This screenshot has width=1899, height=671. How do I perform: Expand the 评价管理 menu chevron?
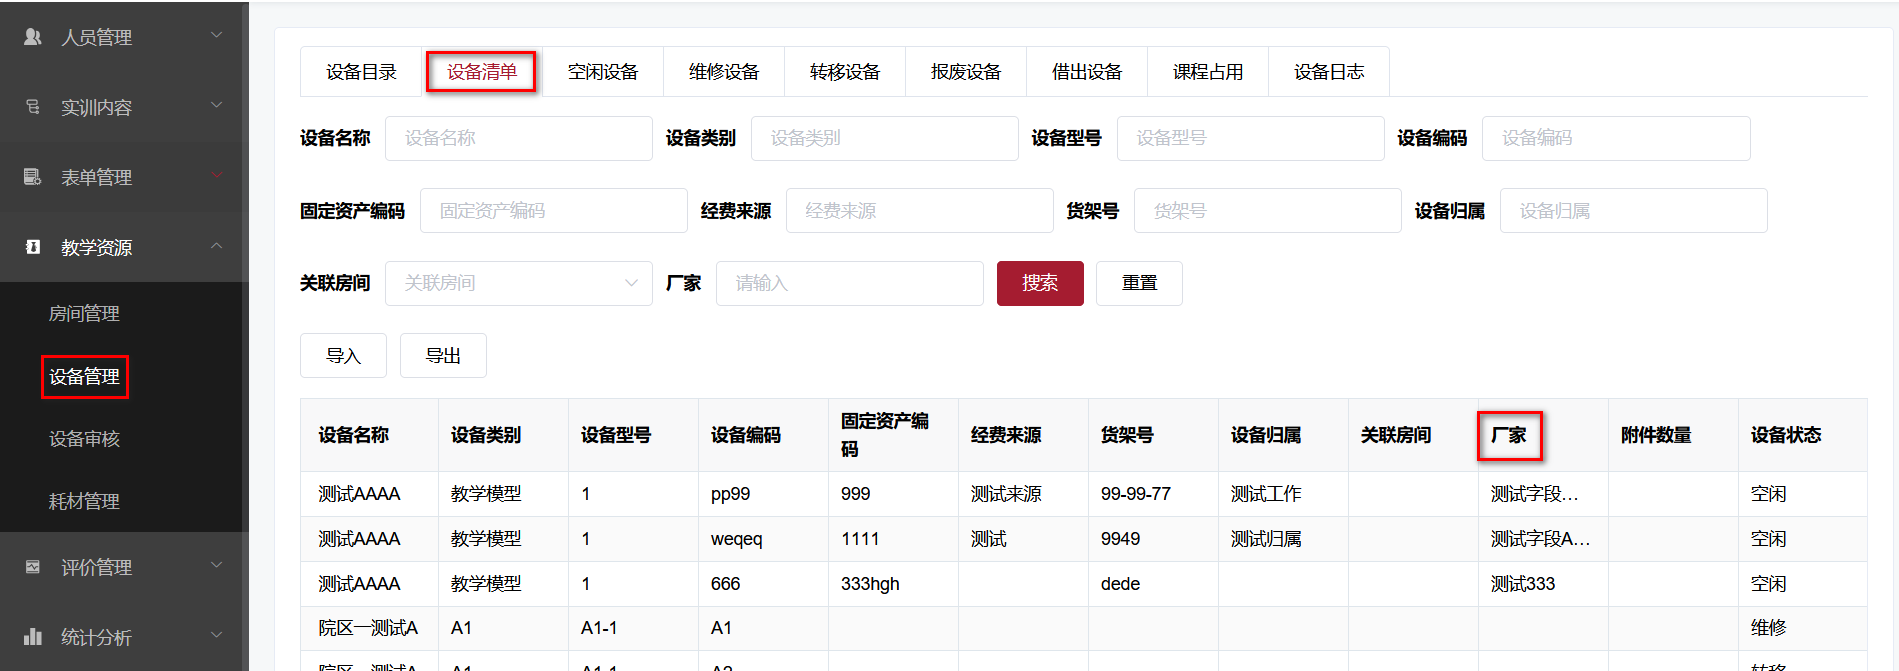pos(216,566)
